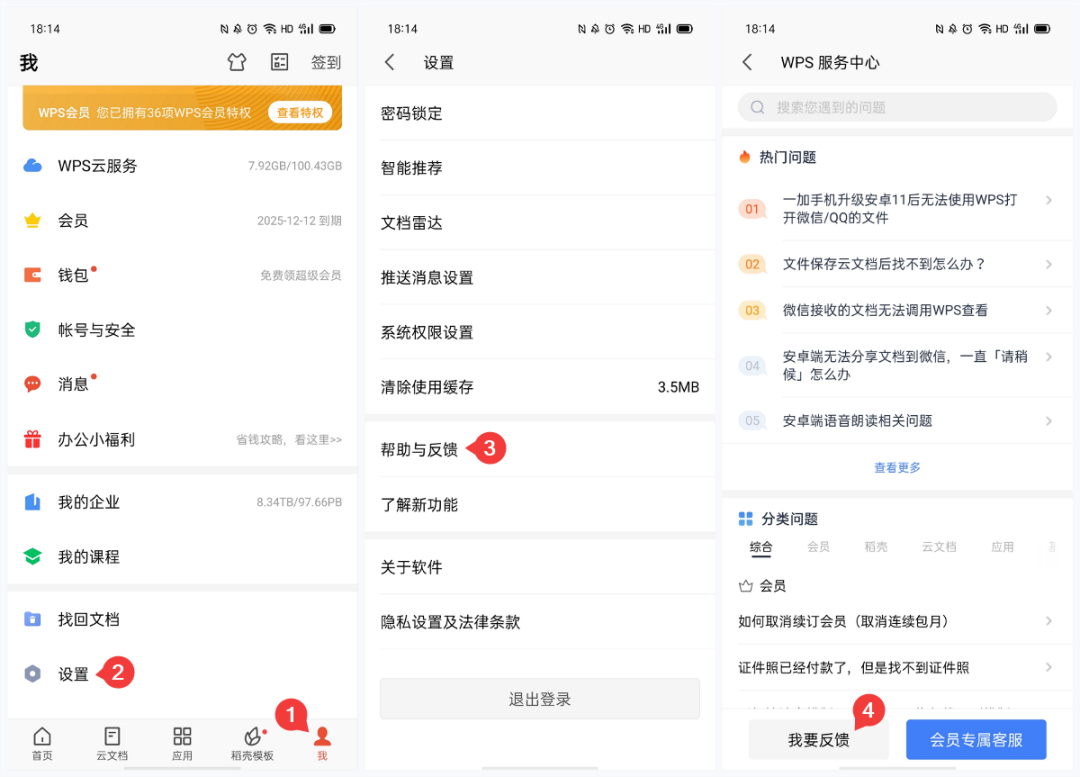Tap the 帐号与安全 shield icon
1080x777 pixels.
click(32, 329)
